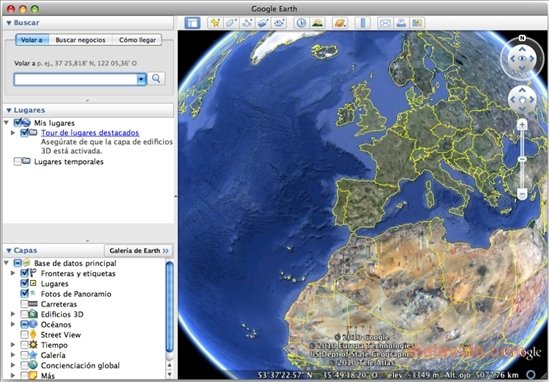The width and height of the screenshot is (549, 382).
Task: Enable the Tiempo layer checkbox
Action: click(x=25, y=345)
